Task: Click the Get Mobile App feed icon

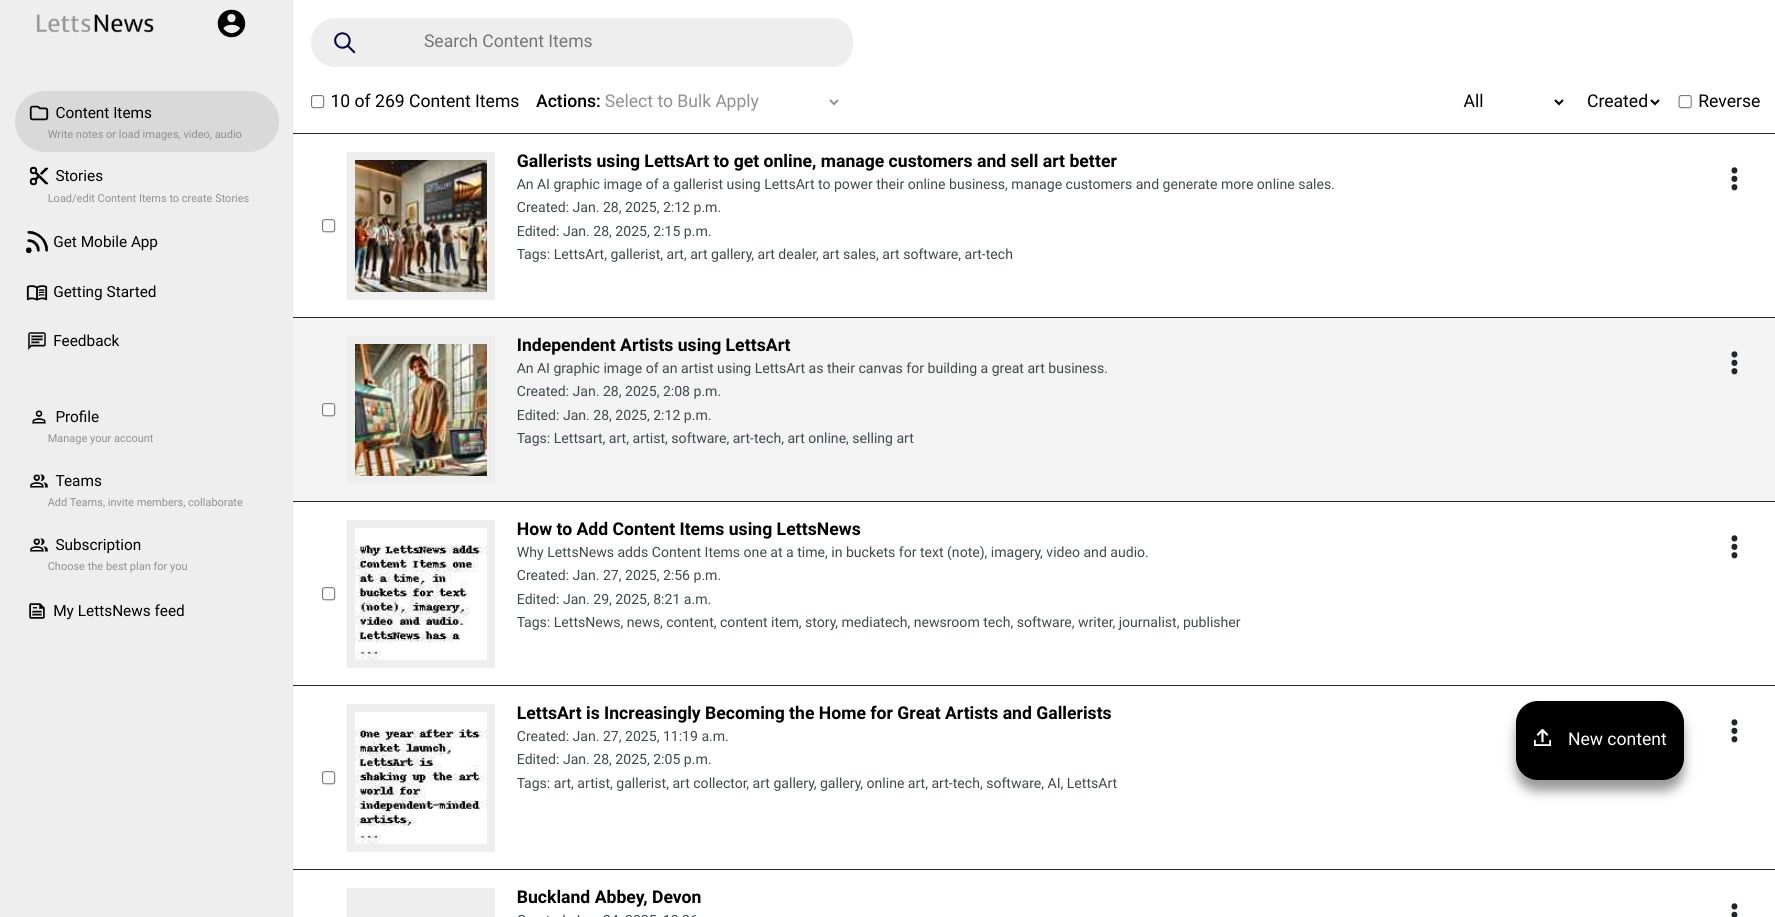Action: [37, 242]
